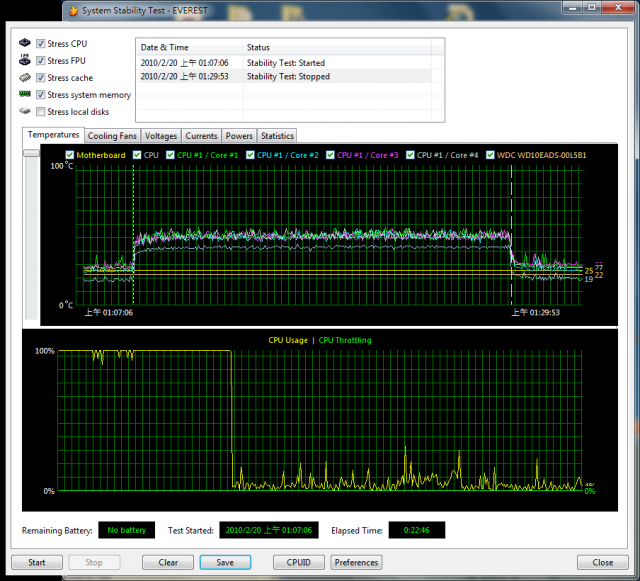Toggle Stress system memory checkbox
The width and height of the screenshot is (640, 581).
pyautogui.click(x=40, y=95)
